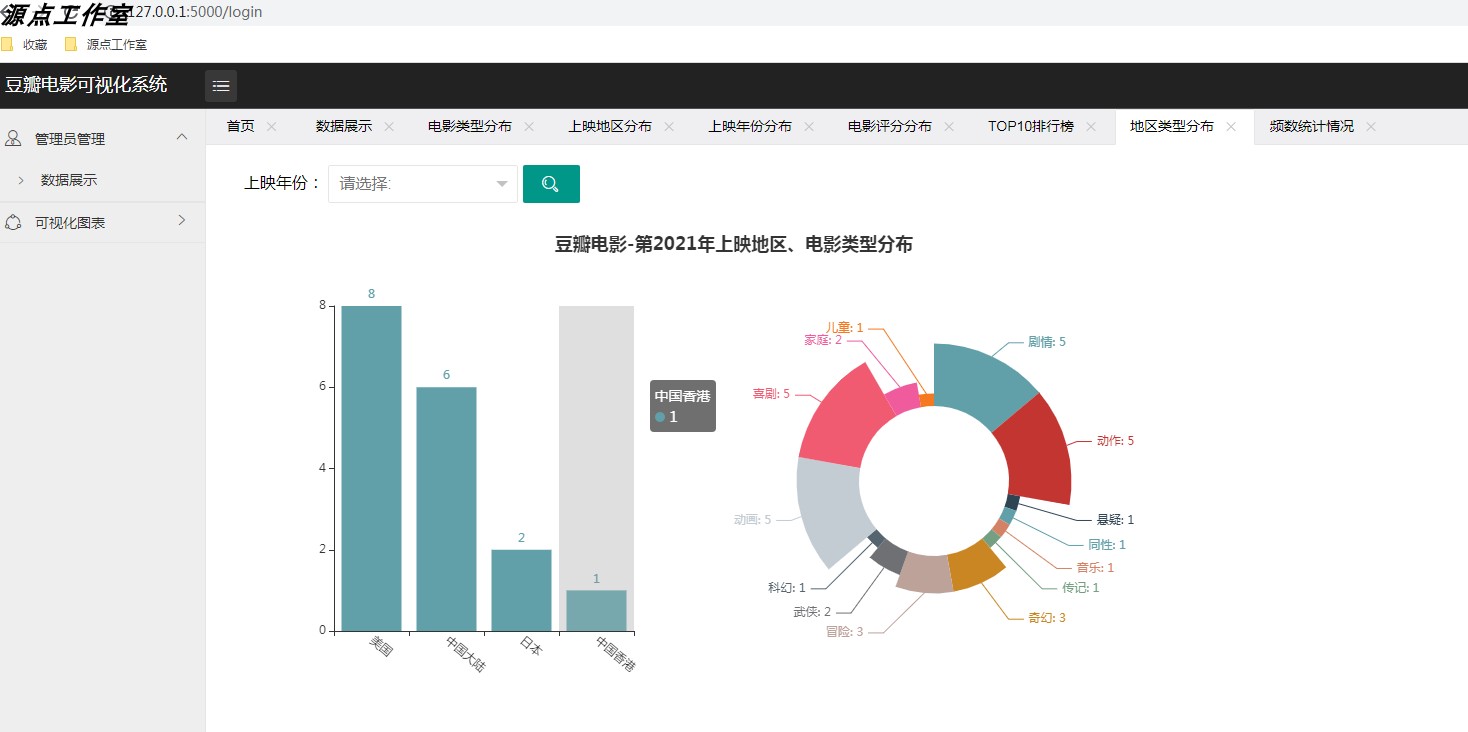Select the pink 家庭 pie slice
Image resolution: width=1468 pixels, height=732 pixels.
pyautogui.click(x=903, y=397)
